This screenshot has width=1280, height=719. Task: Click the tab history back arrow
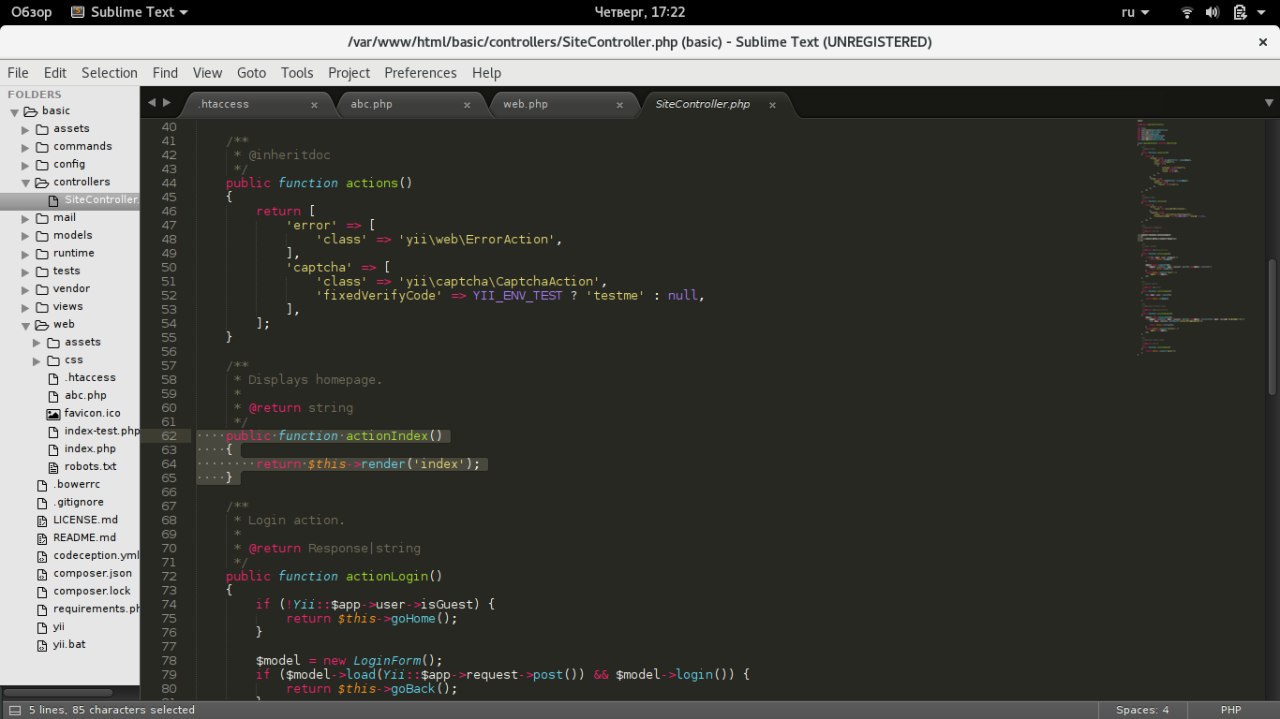point(152,103)
